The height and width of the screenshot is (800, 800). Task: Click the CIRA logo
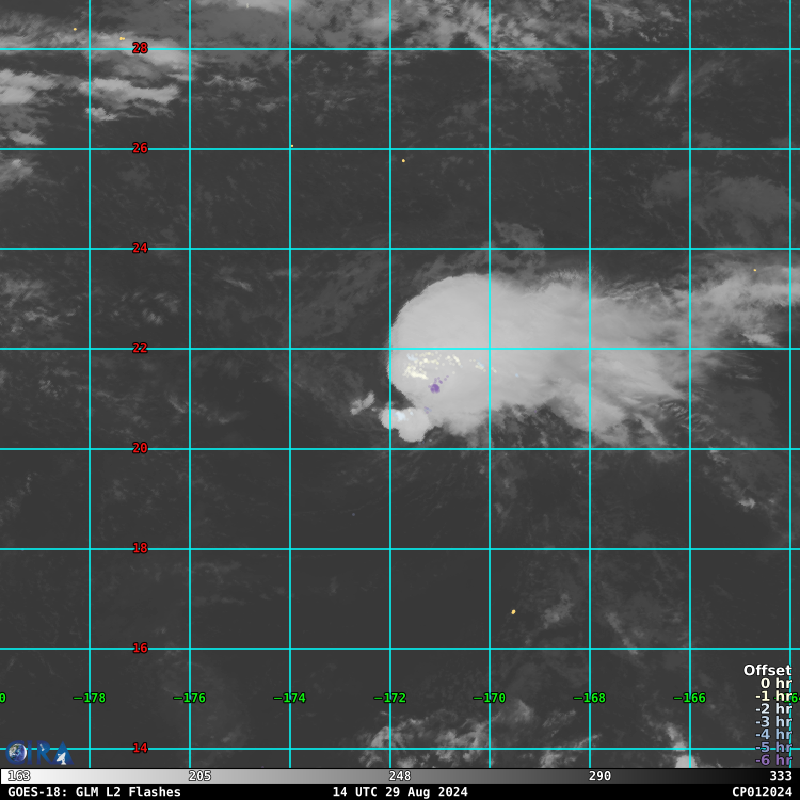pyautogui.click(x=40, y=753)
